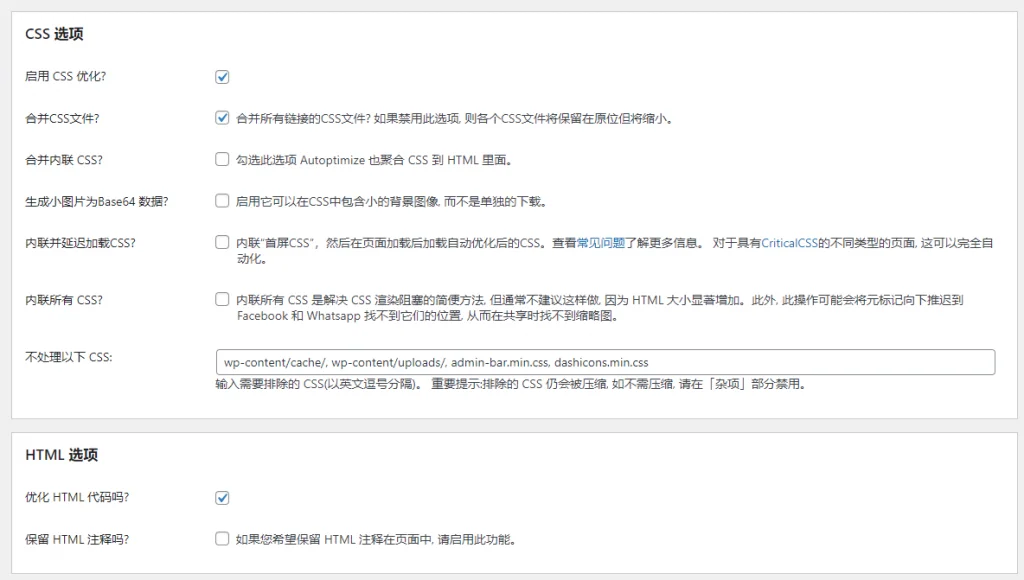This screenshot has height=580, width=1024.
Task: Toggle the 合并CSS文件 checkbox
Action: (222, 118)
